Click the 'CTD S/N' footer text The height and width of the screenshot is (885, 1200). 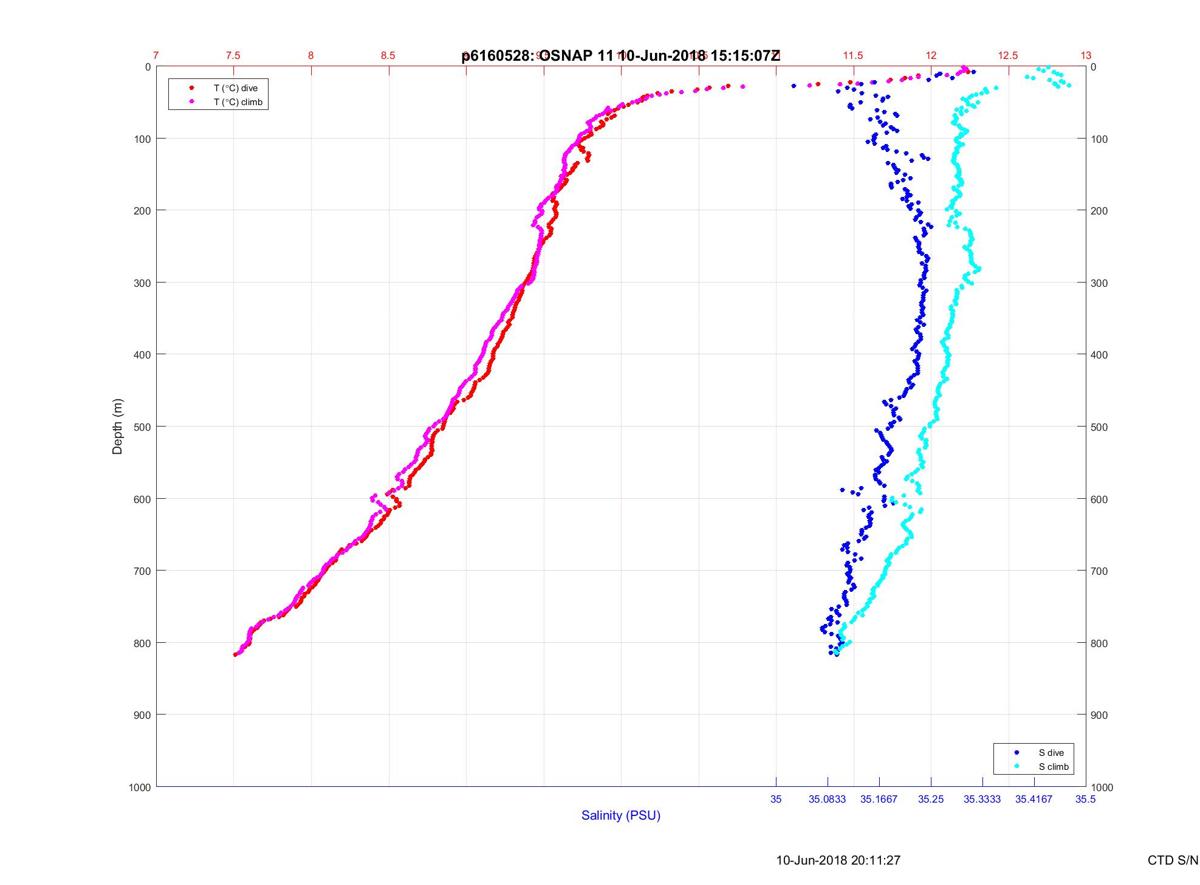coord(1173,860)
